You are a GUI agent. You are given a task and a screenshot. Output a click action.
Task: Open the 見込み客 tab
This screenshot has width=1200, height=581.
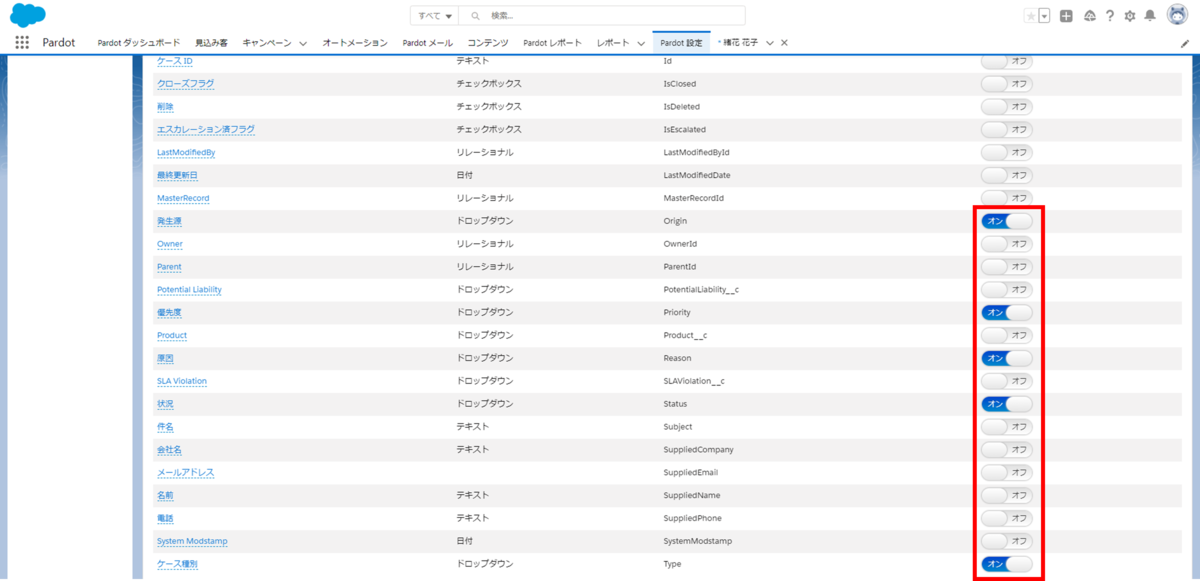(x=211, y=43)
